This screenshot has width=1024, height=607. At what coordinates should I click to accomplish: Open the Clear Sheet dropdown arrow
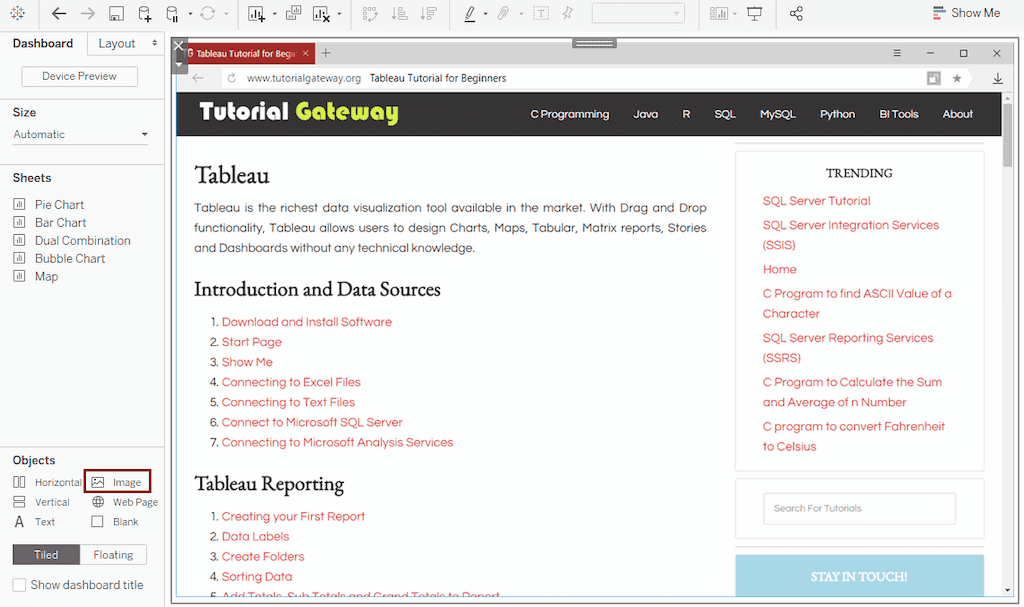[x=339, y=14]
